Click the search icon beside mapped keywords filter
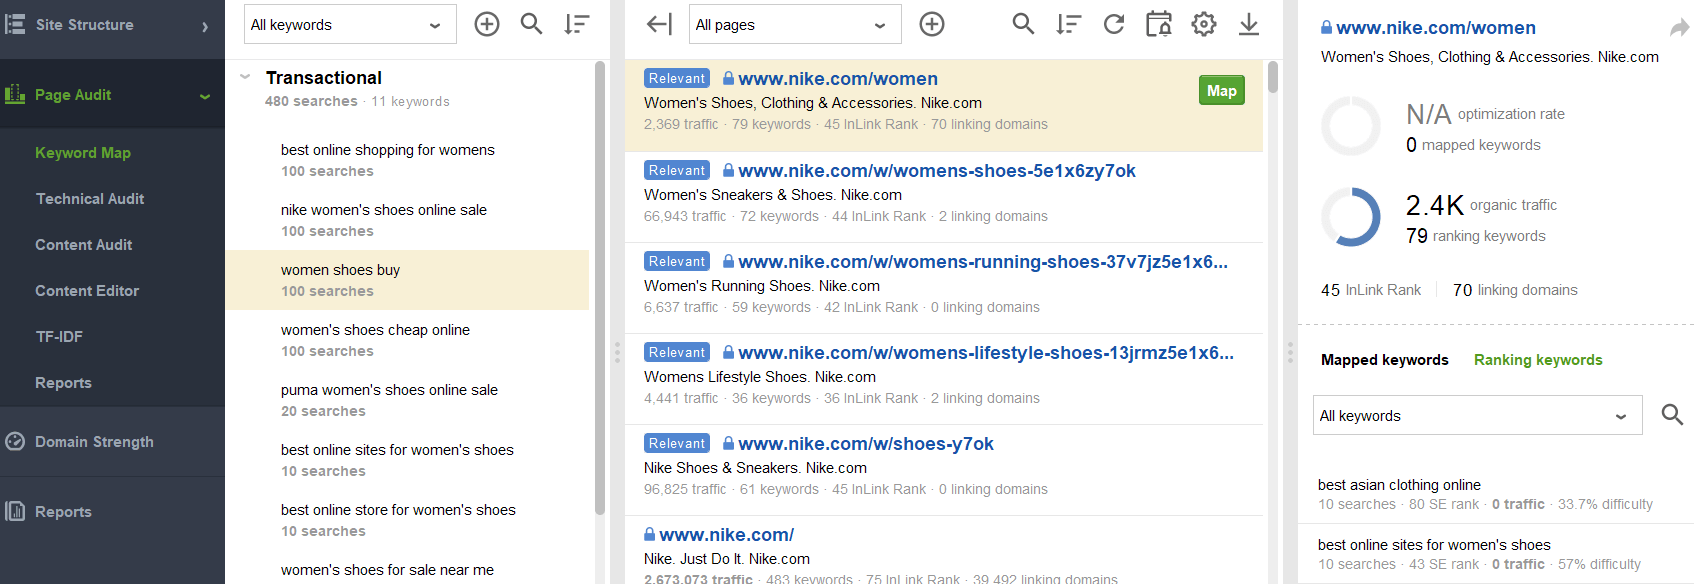The image size is (1694, 584). [x=1672, y=414]
